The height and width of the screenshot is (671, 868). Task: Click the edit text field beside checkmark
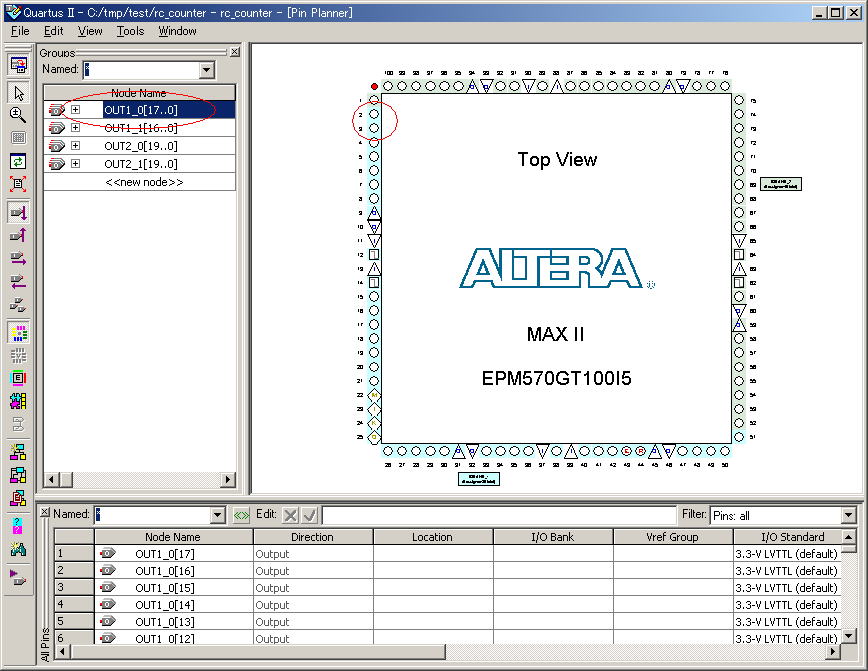[x=499, y=515]
